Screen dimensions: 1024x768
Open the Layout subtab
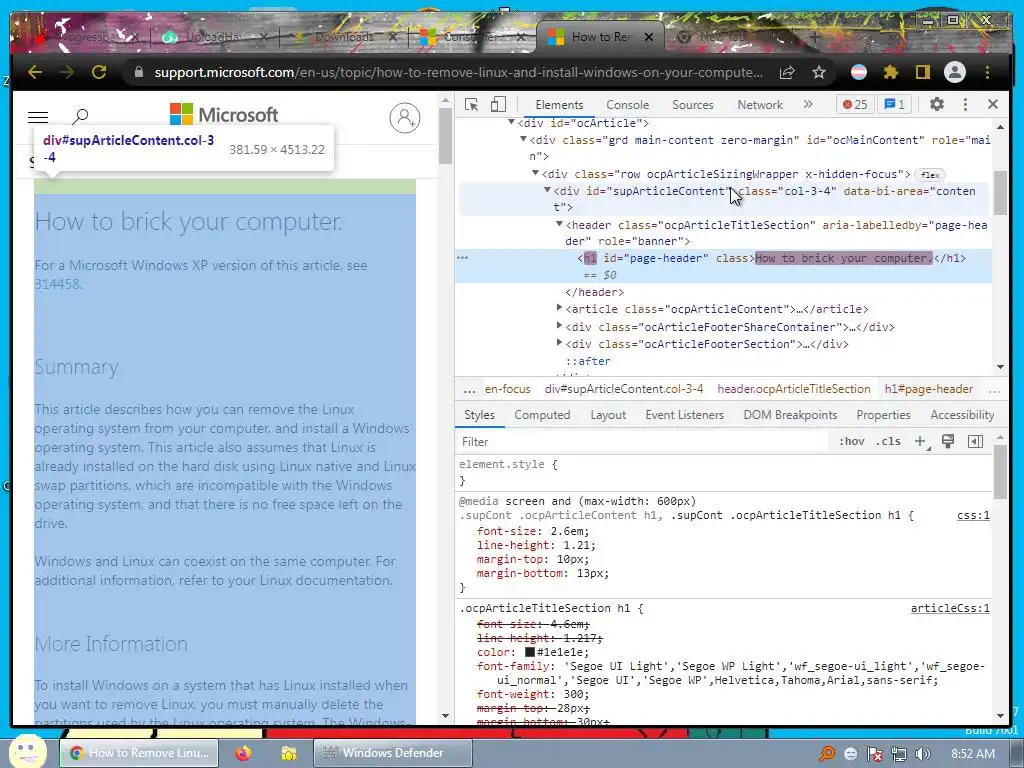608,415
